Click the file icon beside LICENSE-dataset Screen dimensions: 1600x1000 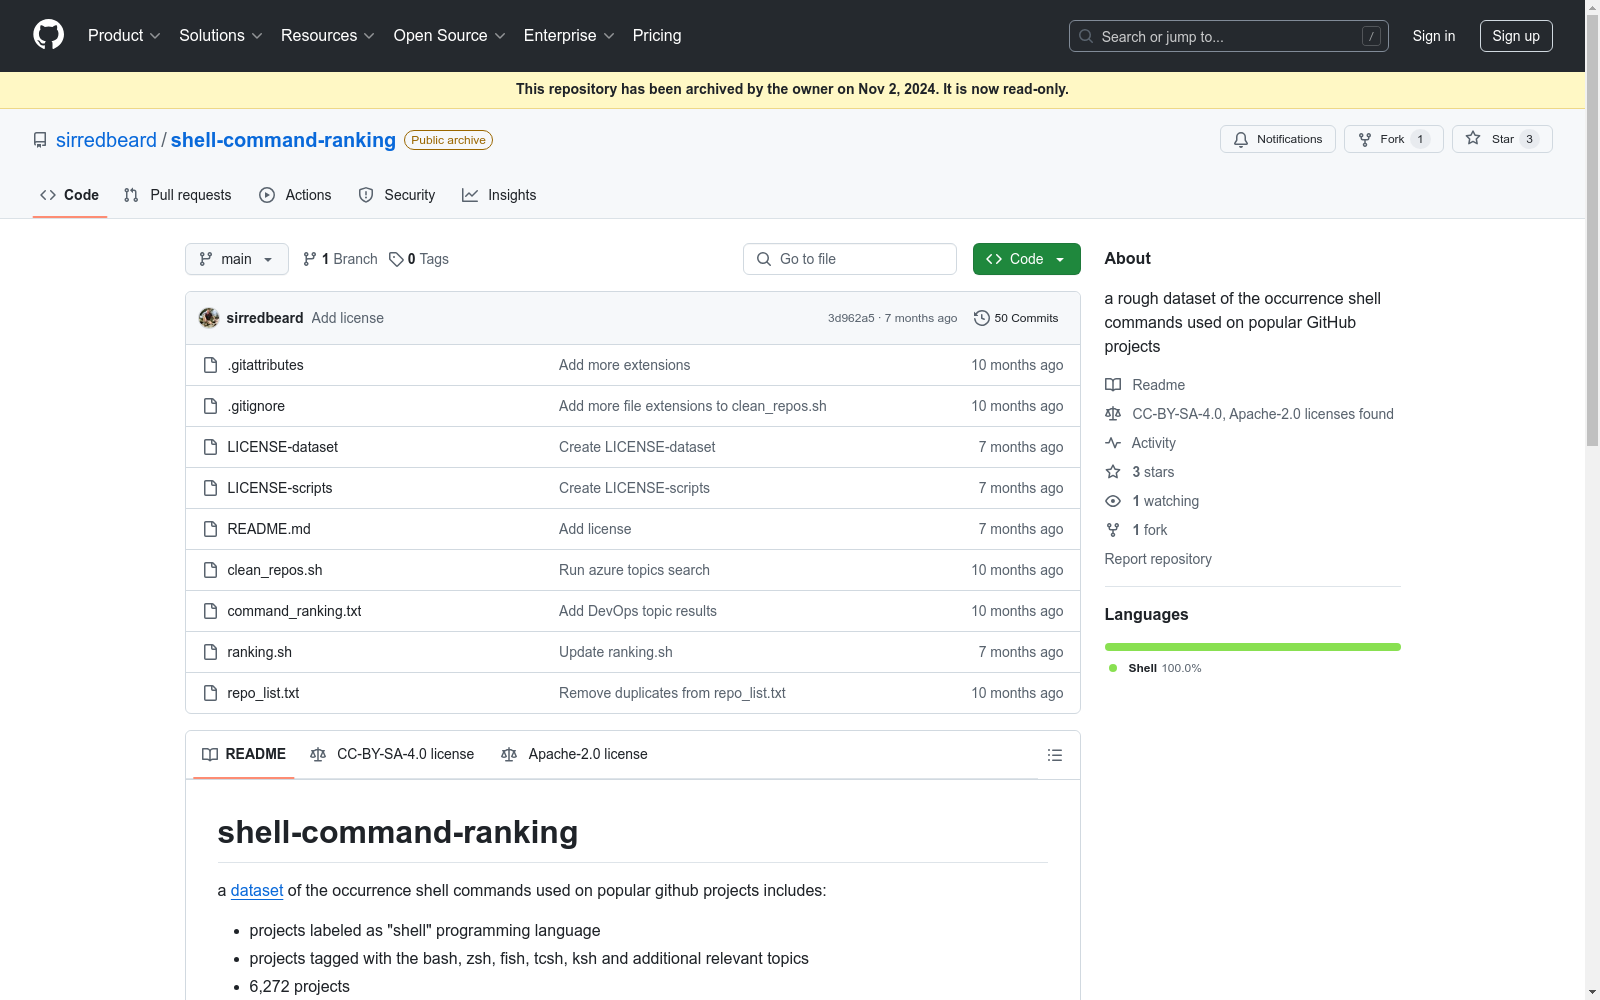click(x=210, y=447)
